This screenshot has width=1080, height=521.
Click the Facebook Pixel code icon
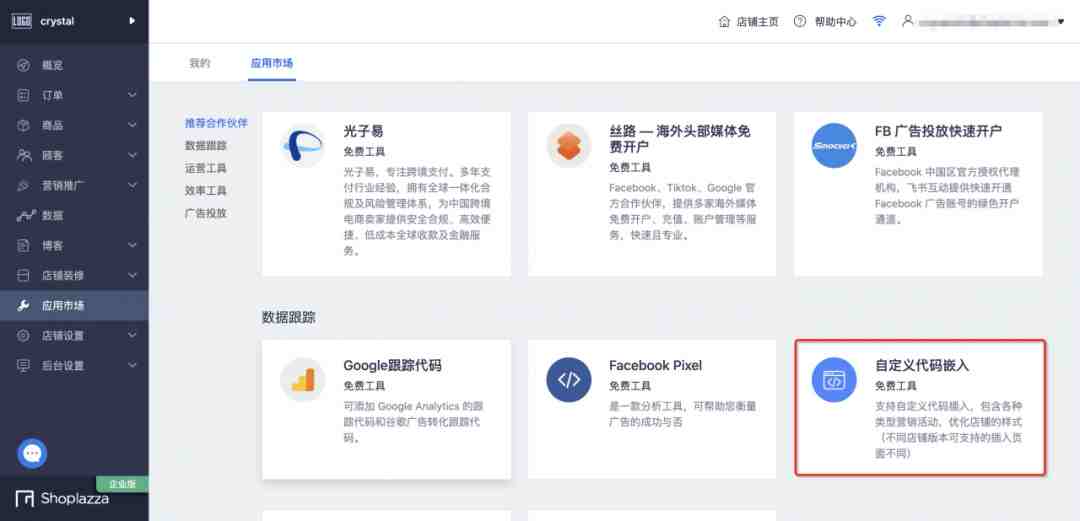point(569,380)
